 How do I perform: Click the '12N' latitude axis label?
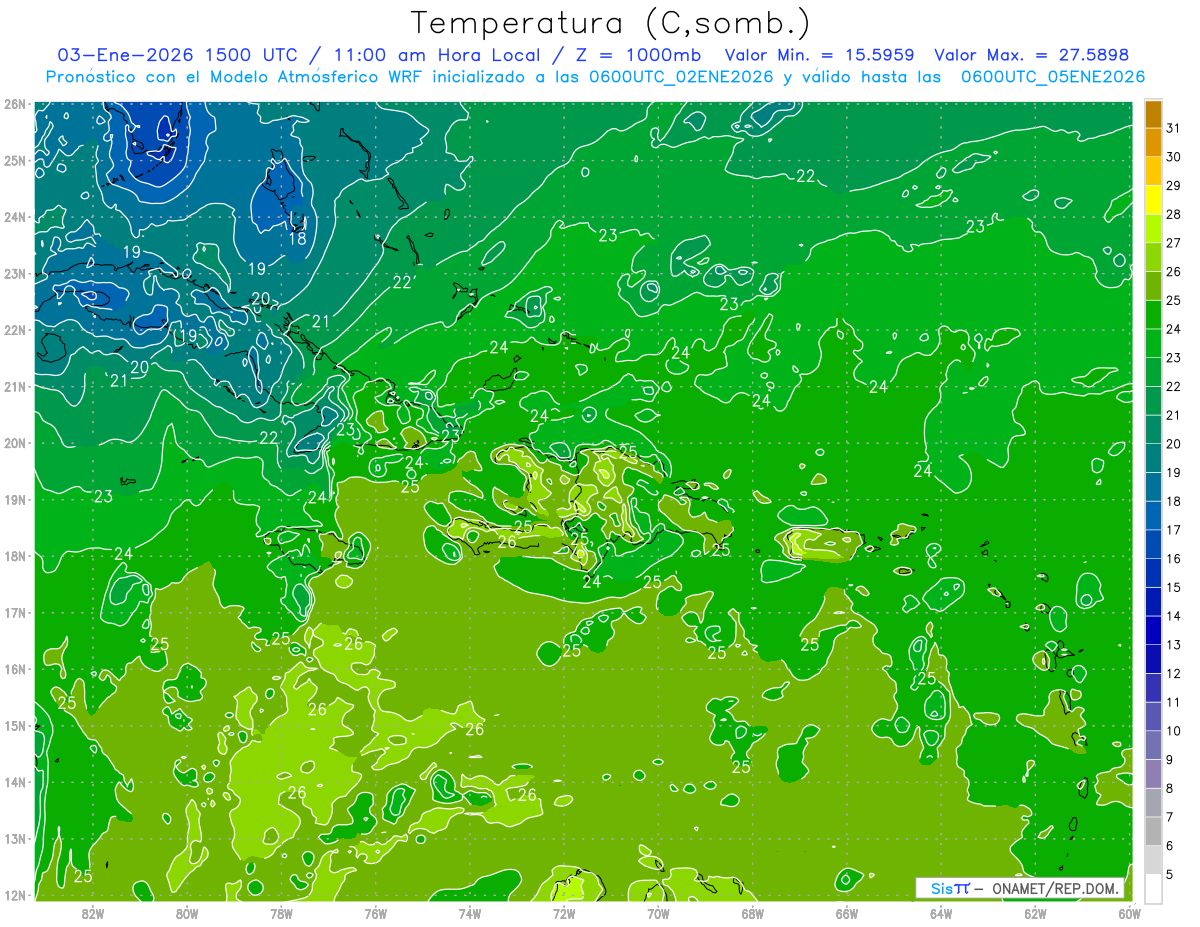coord(15,895)
